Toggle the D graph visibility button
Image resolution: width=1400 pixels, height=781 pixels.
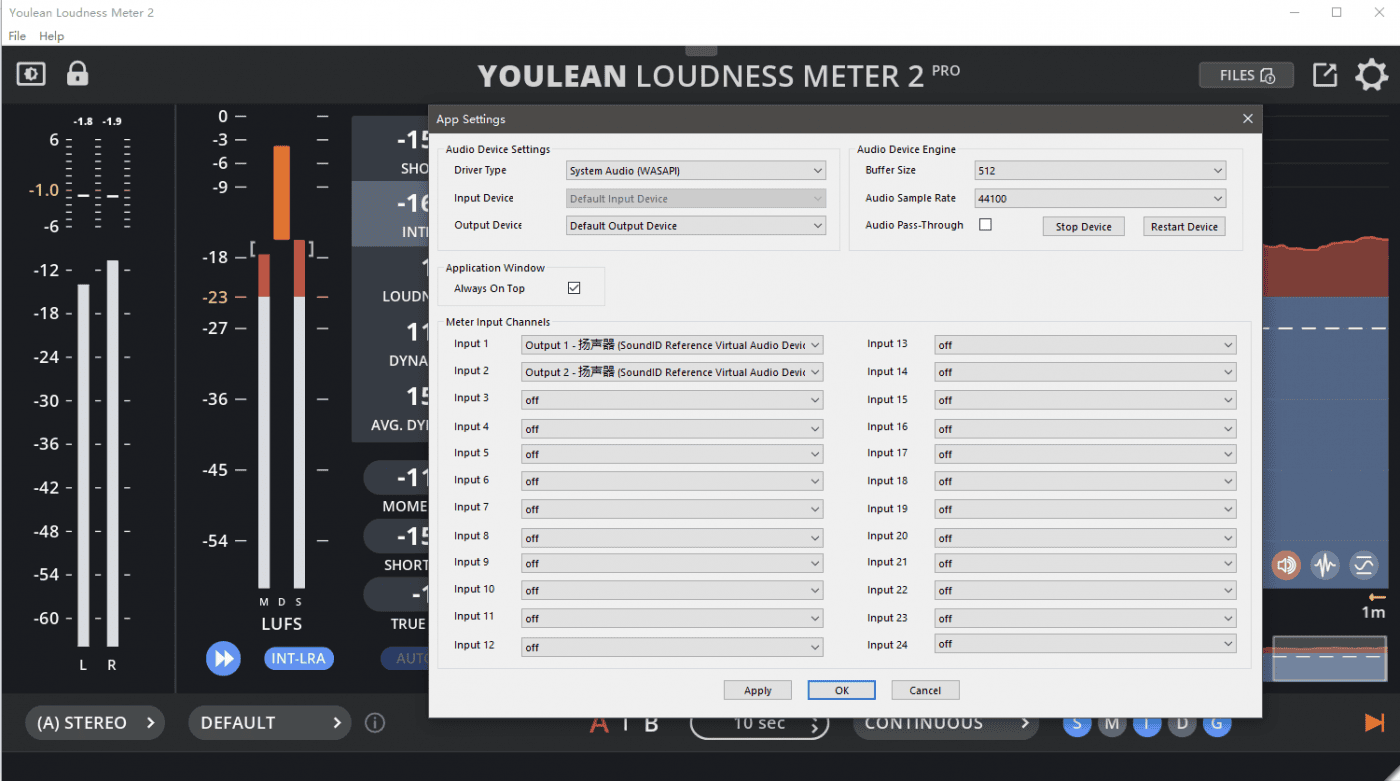pyautogui.click(x=1182, y=723)
